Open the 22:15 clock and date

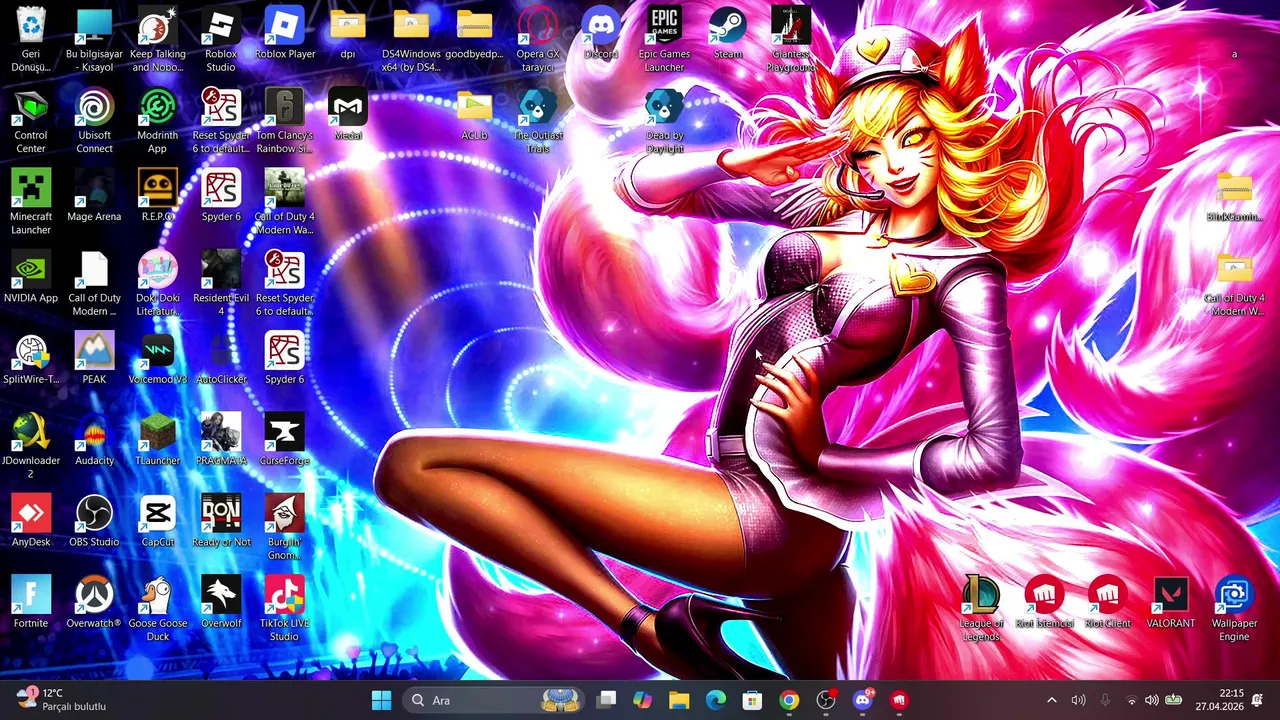pyautogui.click(x=1219, y=700)
